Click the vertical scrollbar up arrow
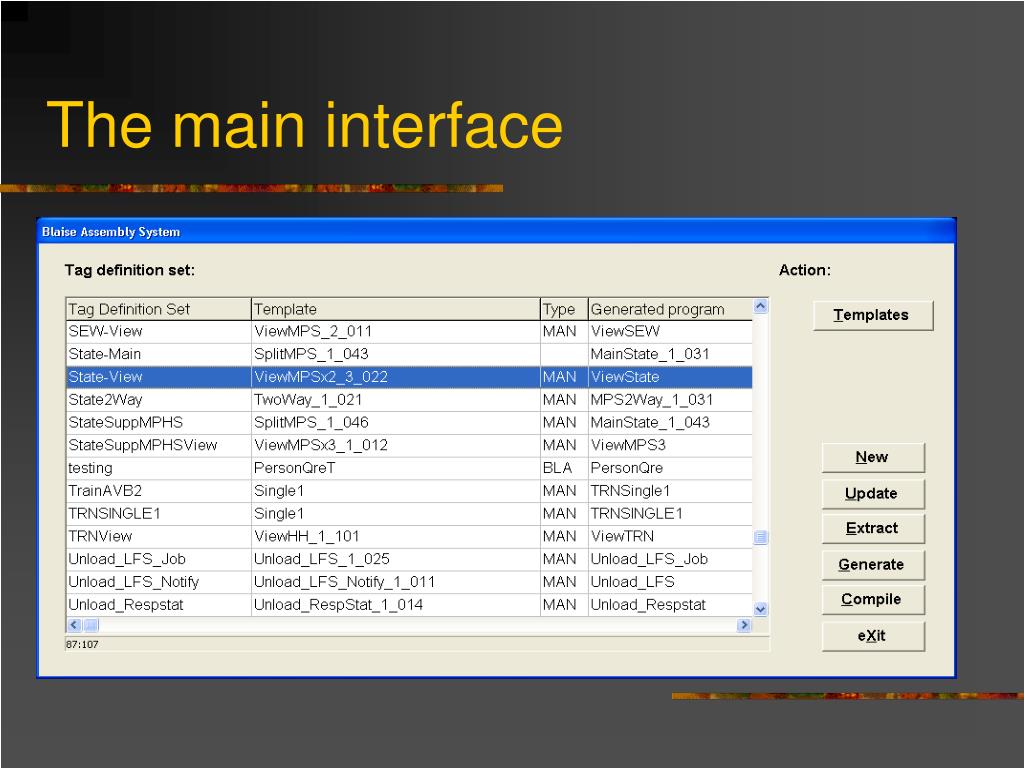The height and width of the screenshot is (768, 1024). tap(760, 306)
